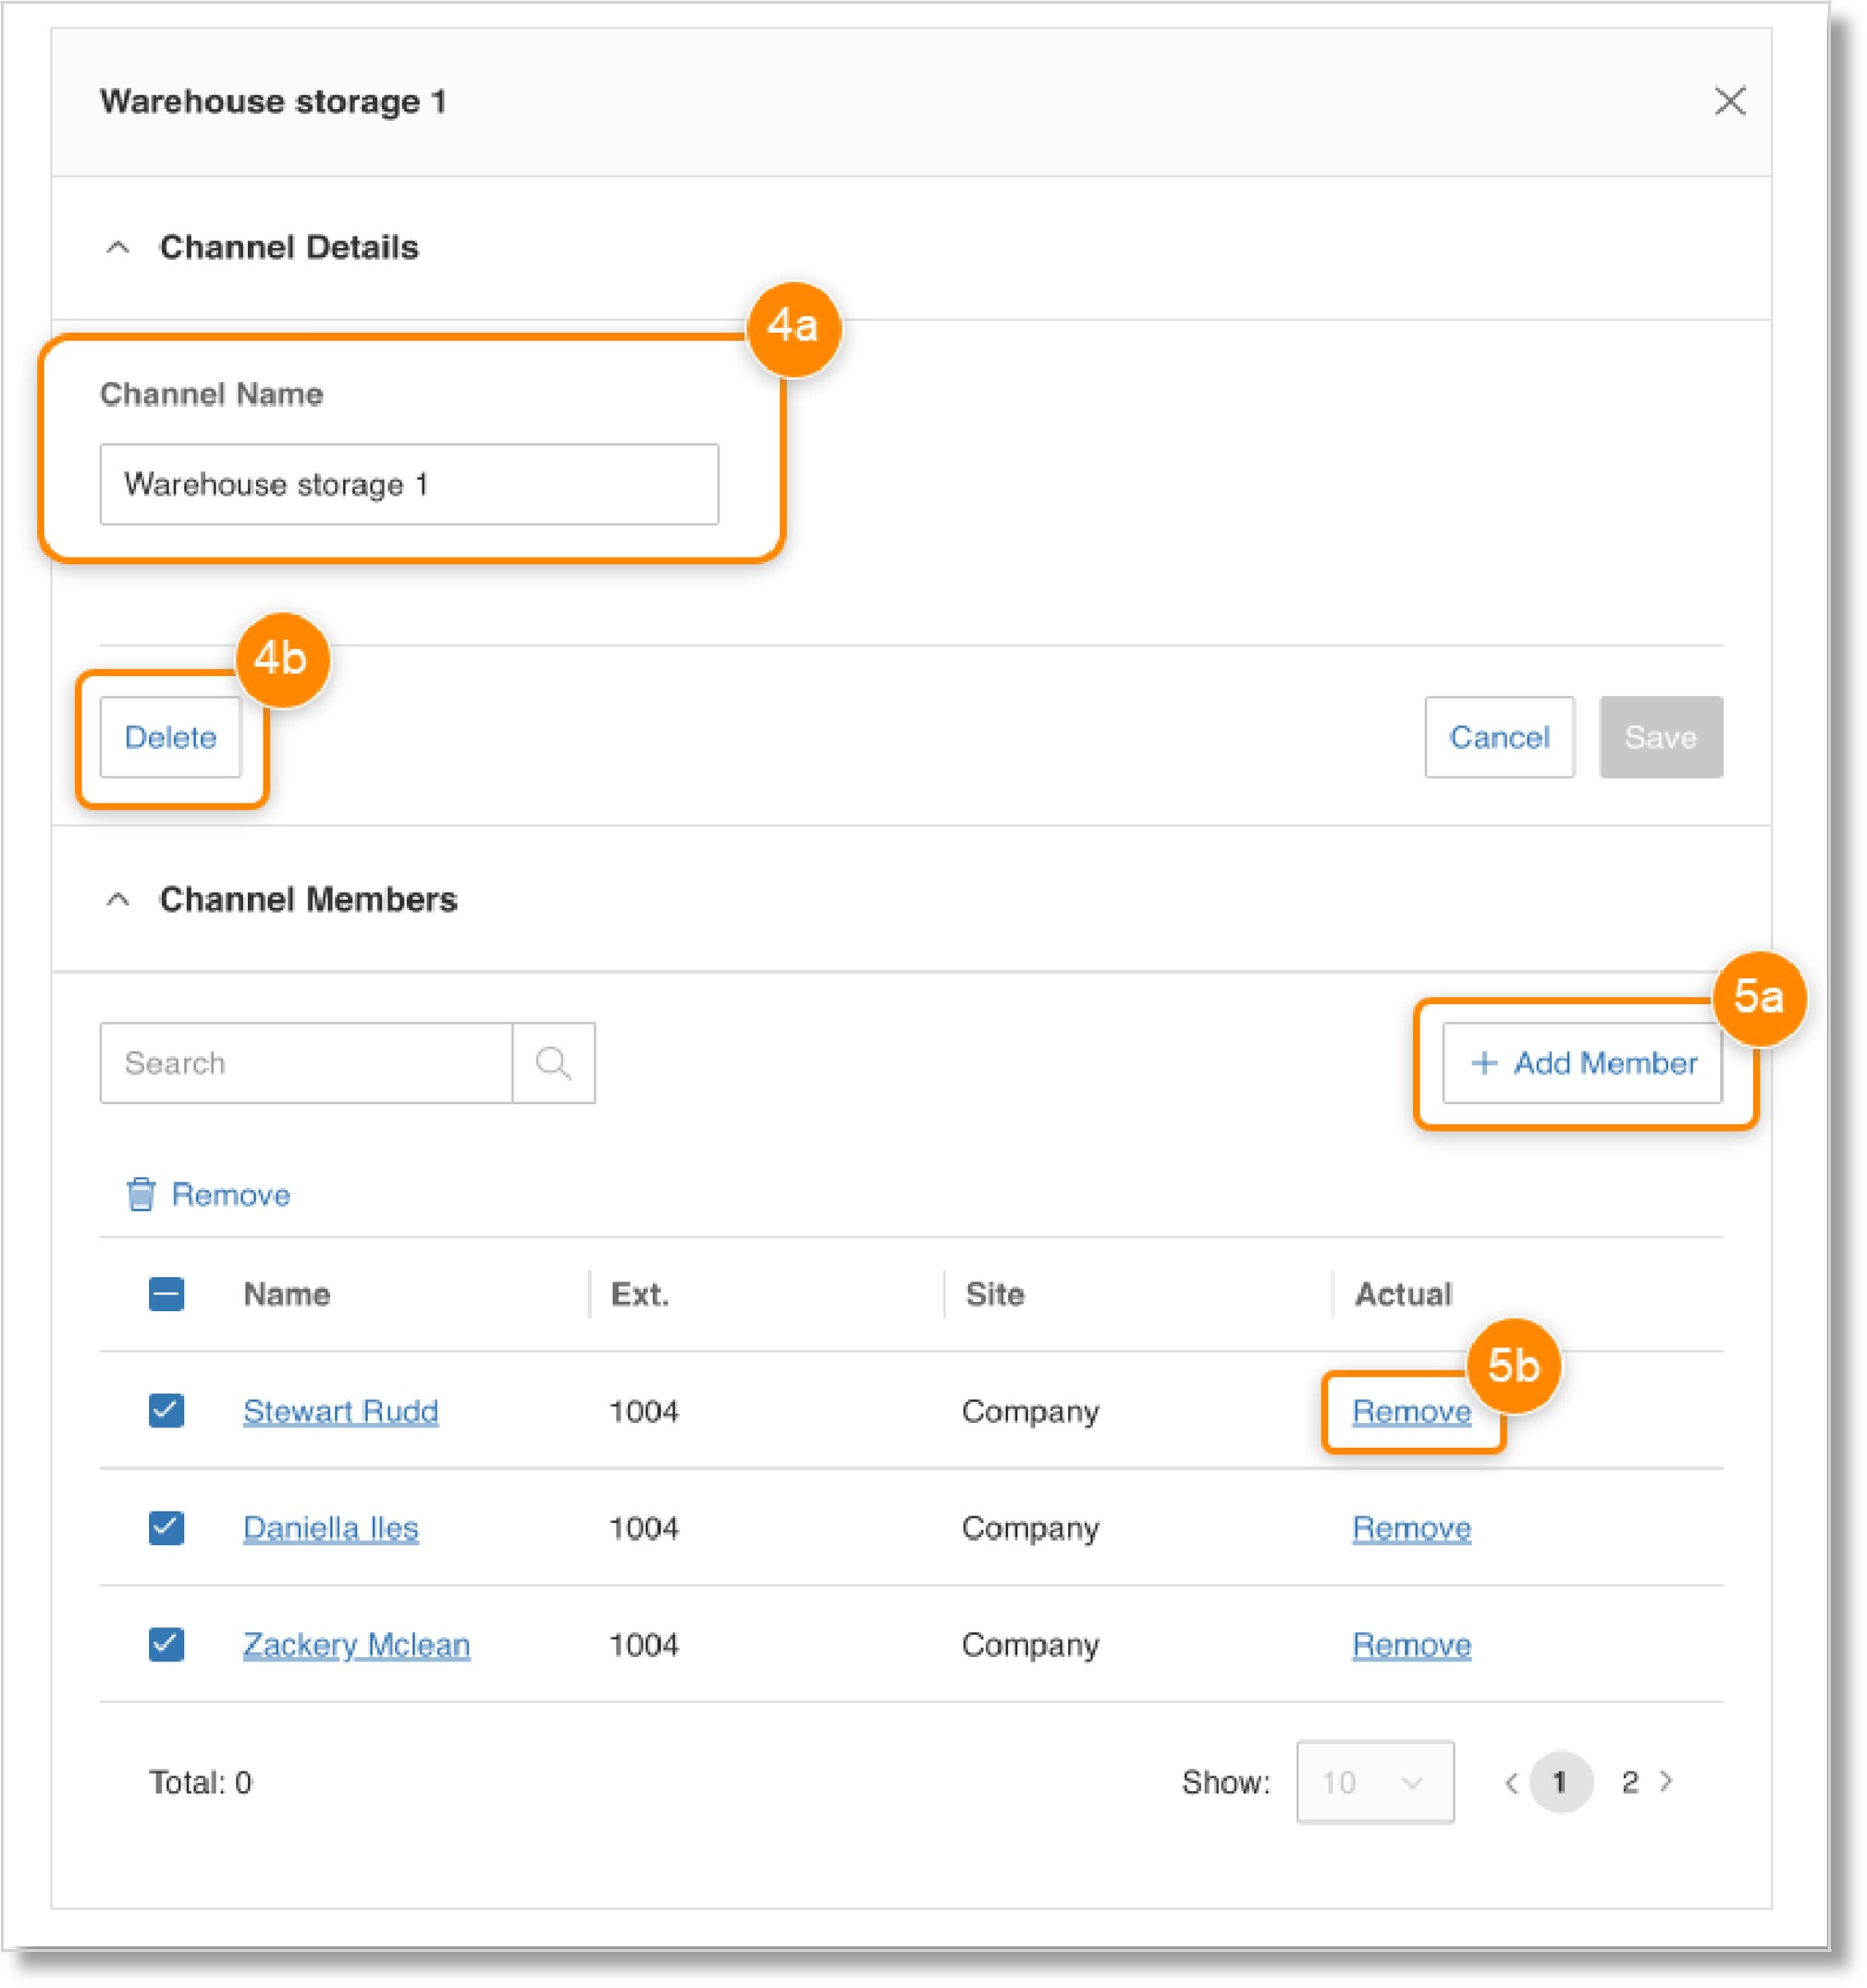Toggle the select-all header checkbox

166,1293
